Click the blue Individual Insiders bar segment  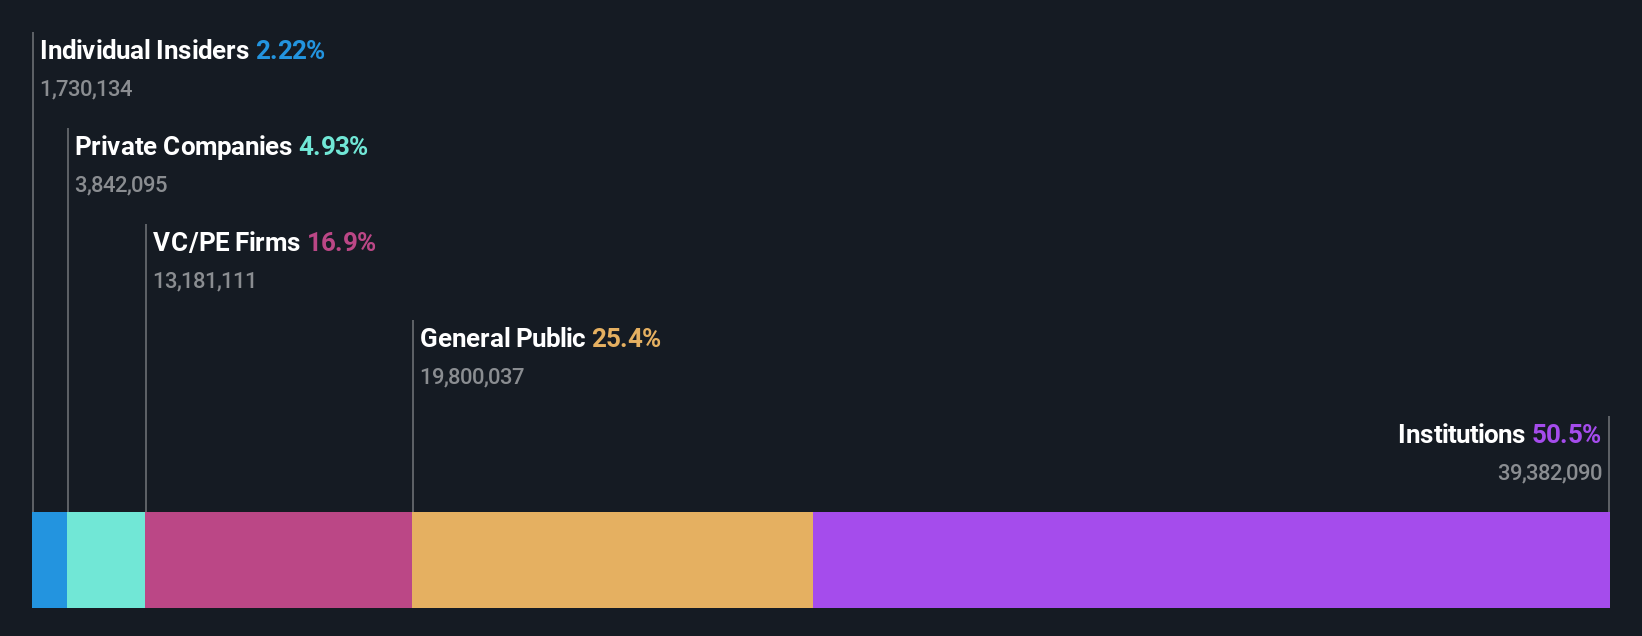pos(50,560)
